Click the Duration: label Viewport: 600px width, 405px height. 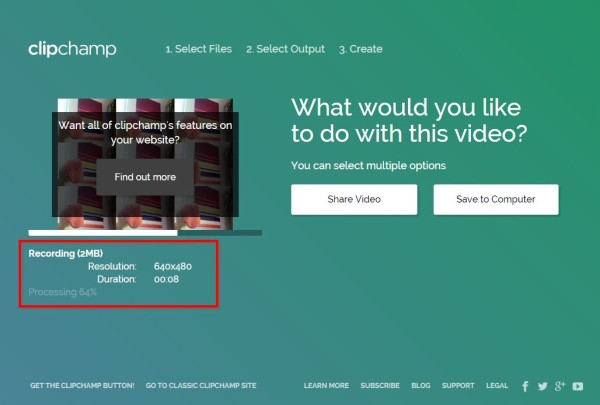tap(117, 279)
